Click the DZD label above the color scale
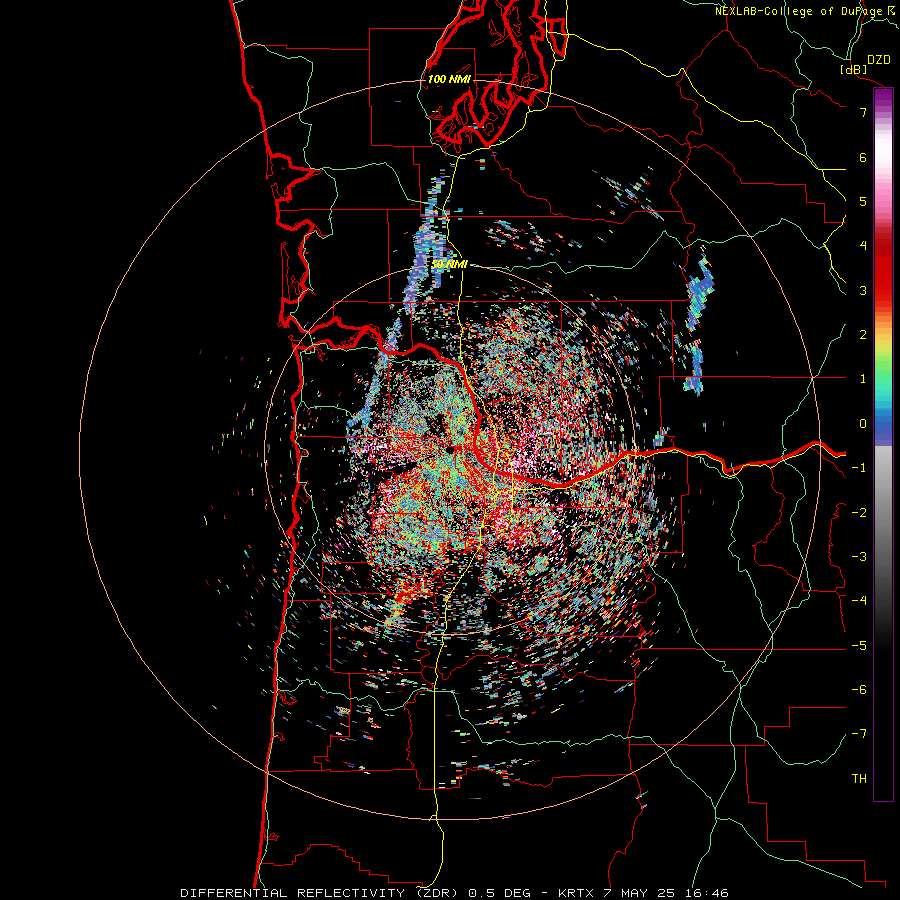900x900 pixels. click(x=879, y=60)
